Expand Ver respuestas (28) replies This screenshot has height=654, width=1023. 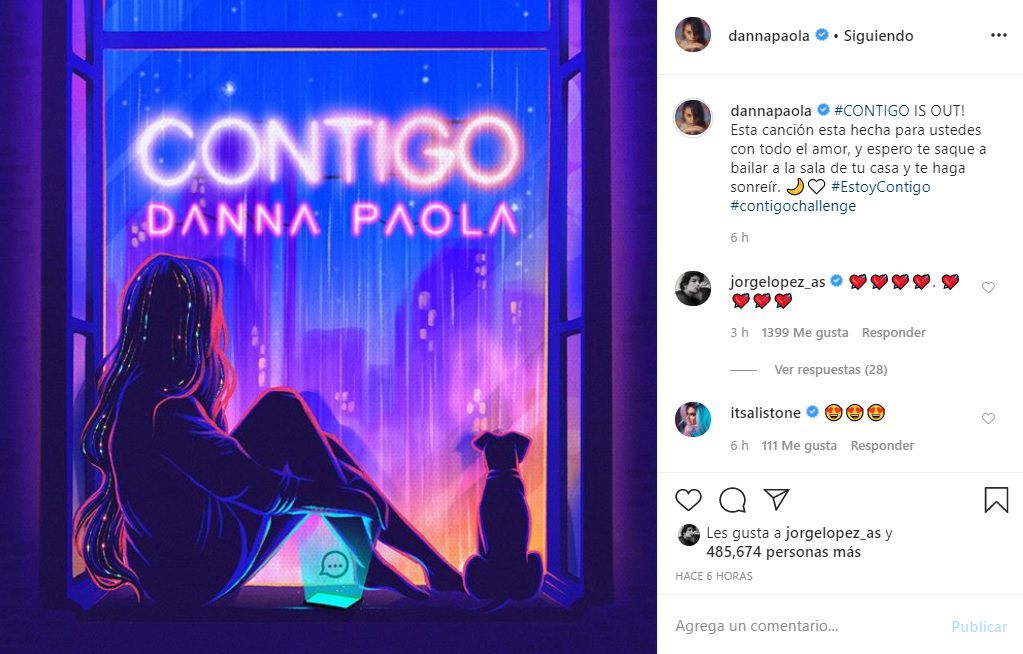click(831, 369)
